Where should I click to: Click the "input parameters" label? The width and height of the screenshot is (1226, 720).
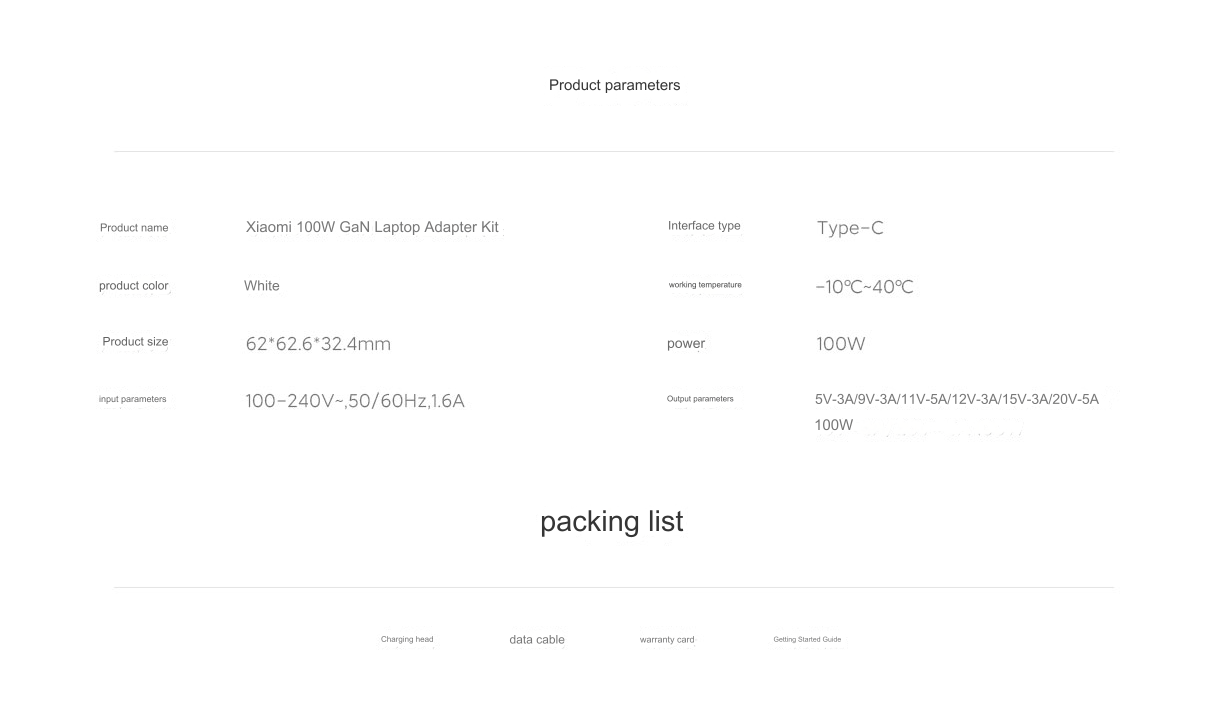tap(133, 399)
